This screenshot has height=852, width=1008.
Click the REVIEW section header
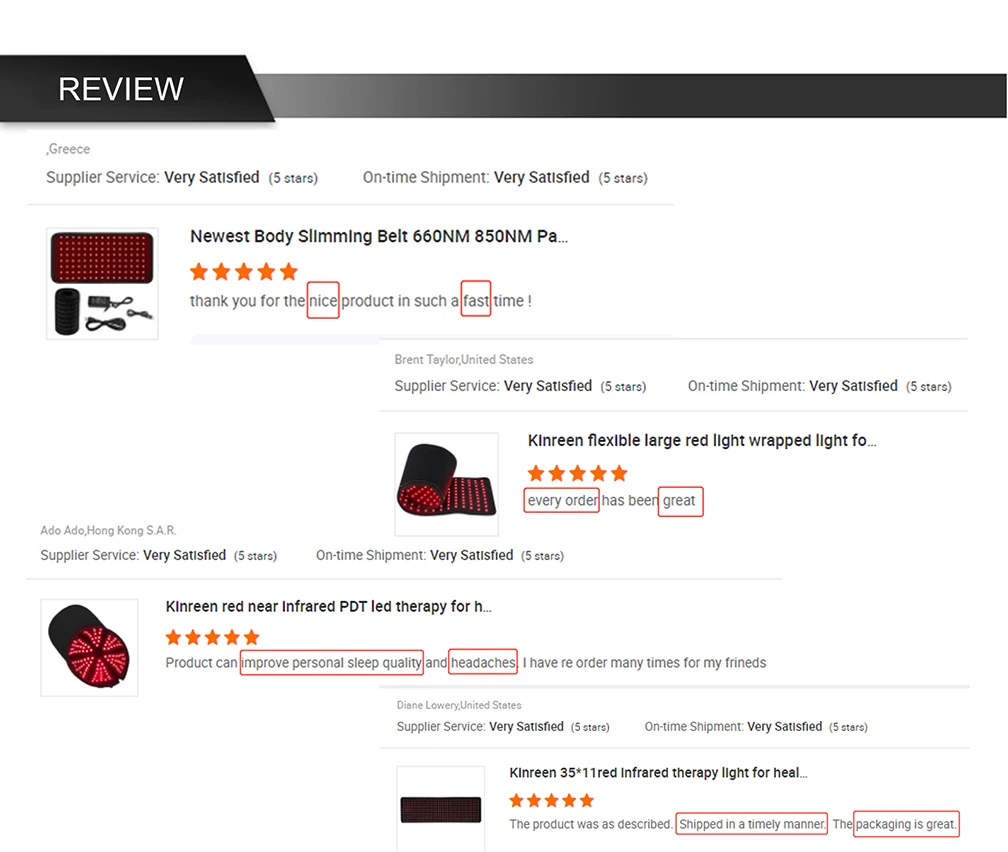[121, 89]
